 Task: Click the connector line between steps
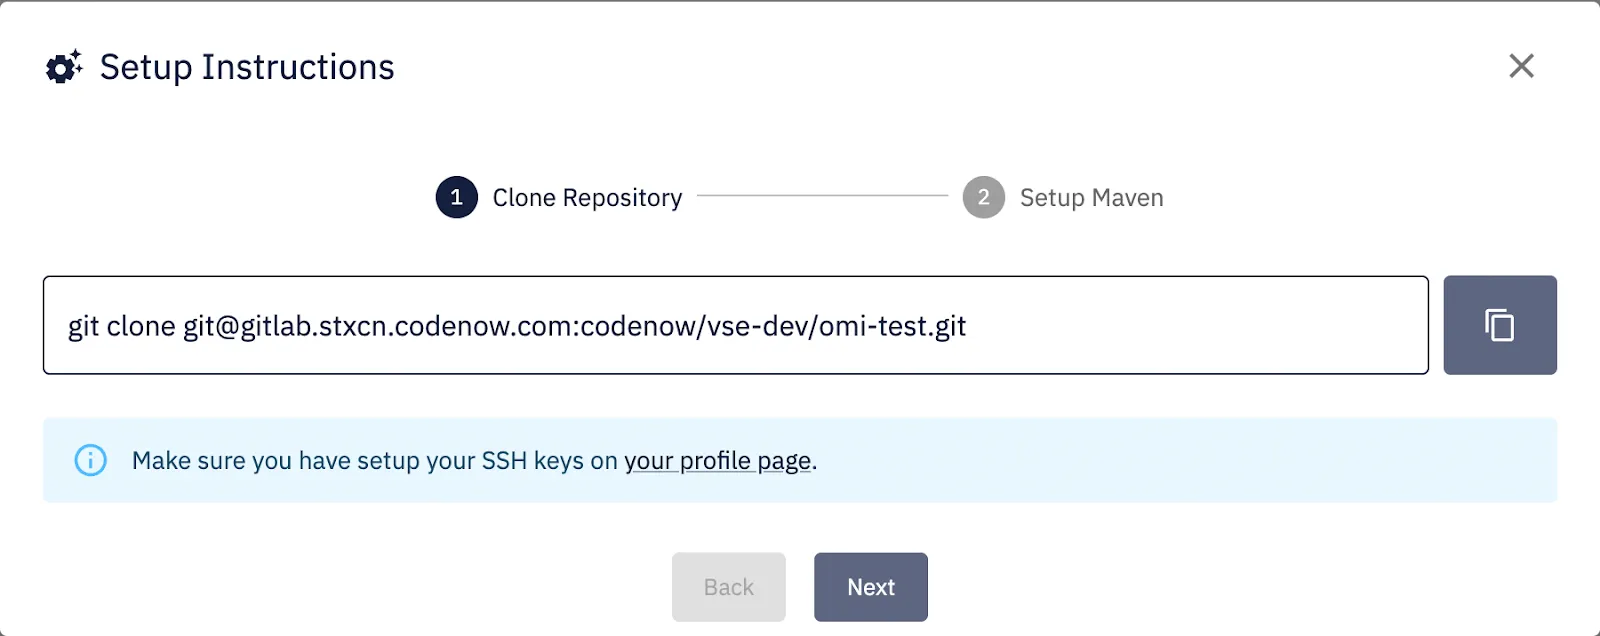coord(822,196)
